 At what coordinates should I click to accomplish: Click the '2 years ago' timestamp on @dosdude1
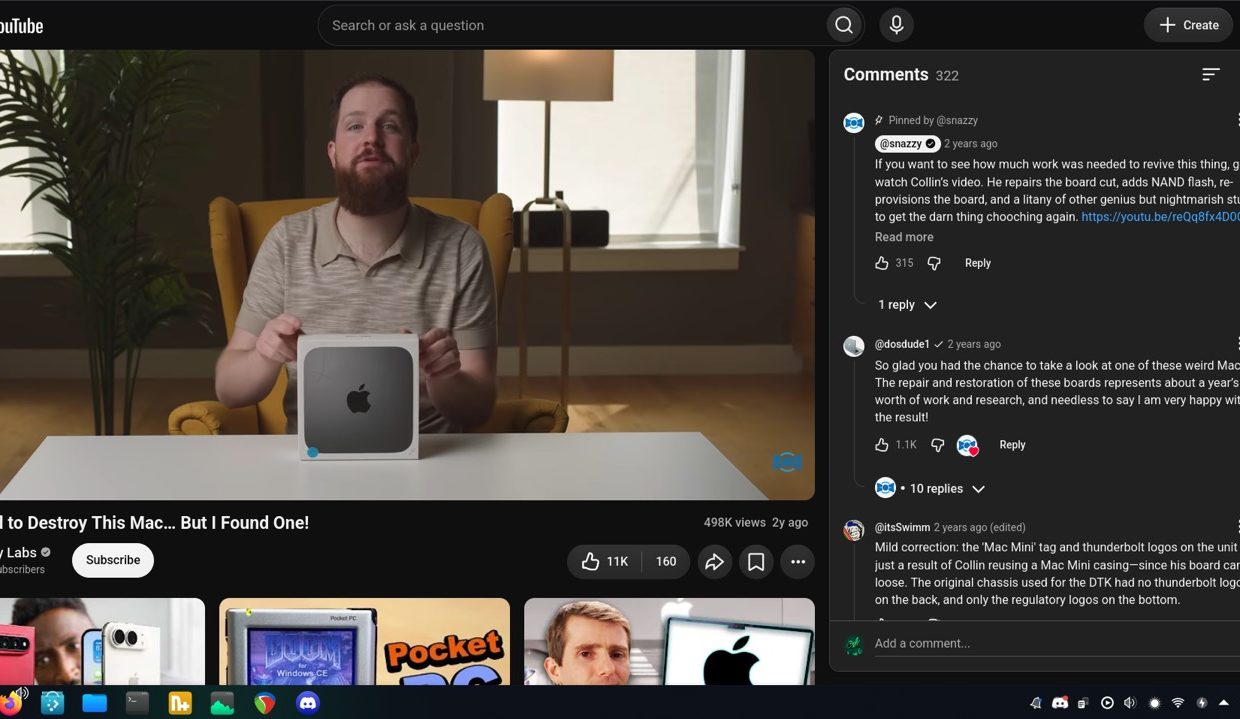click(x=974, y=344)
